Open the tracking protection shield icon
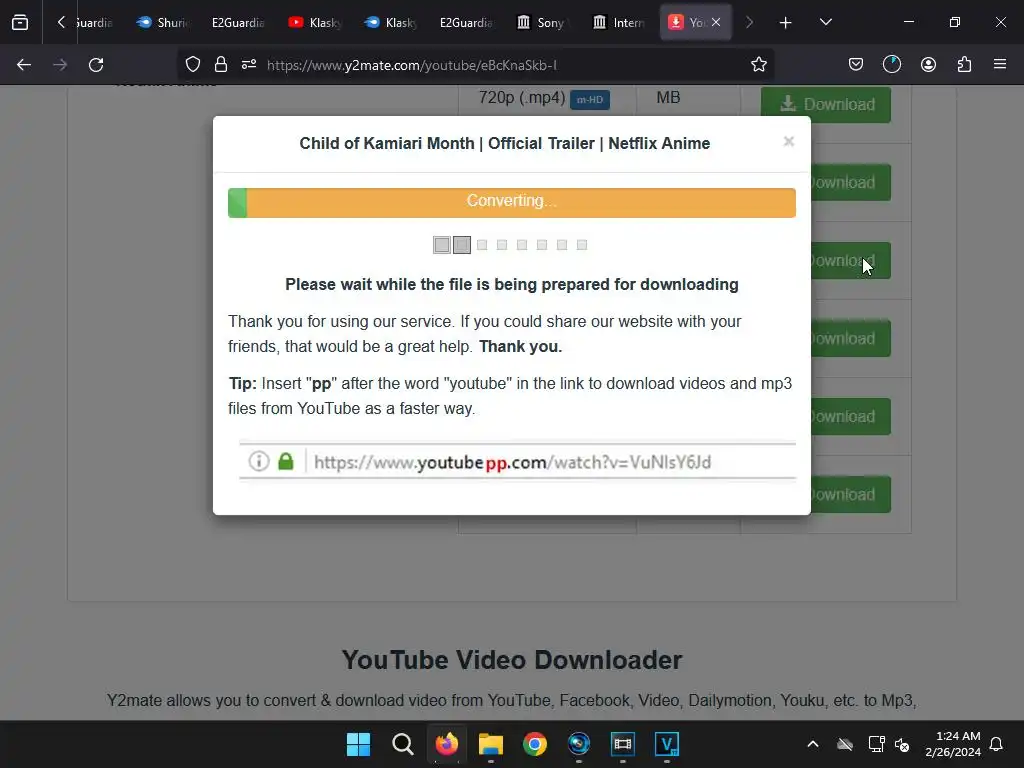The height and width of the screenshot is (768, 1024). [193, 64]
